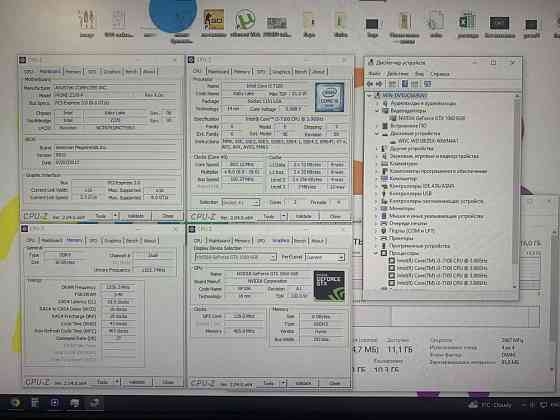Switch to Bench tab in CPU-Z Mainboard window

point(131,72)
